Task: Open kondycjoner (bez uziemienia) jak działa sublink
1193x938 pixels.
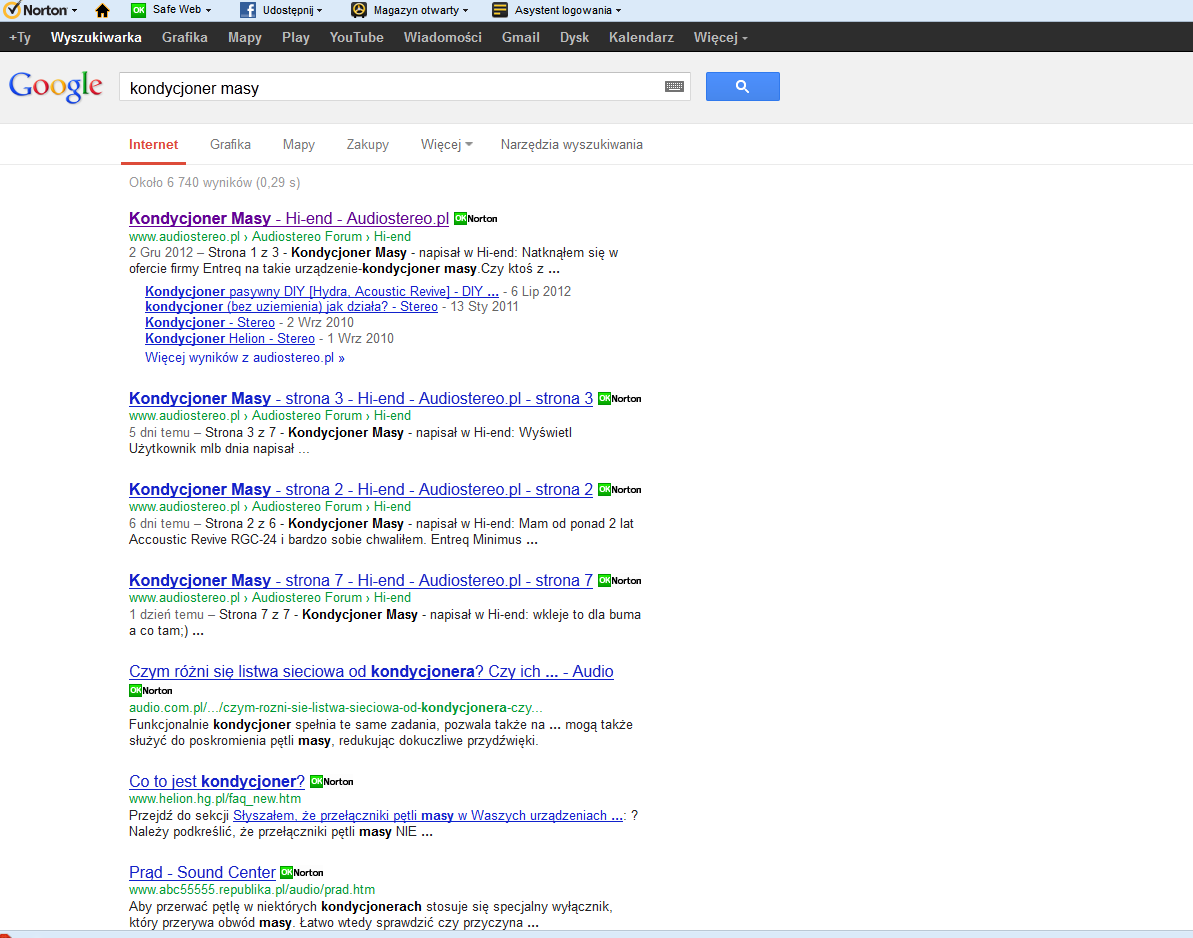Action: (291, 307)
